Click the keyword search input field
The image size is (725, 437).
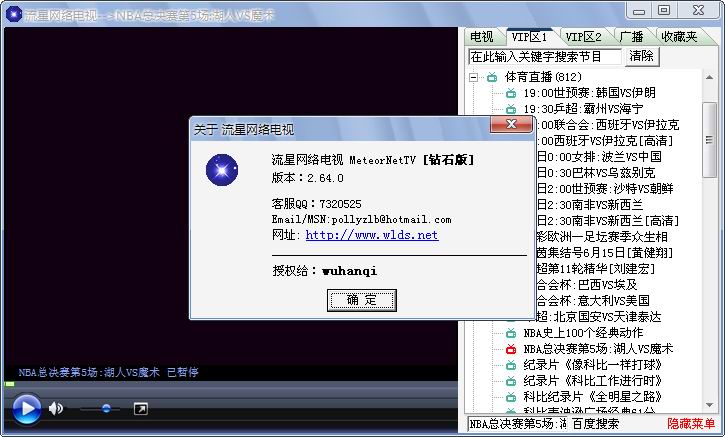(545, 57)
